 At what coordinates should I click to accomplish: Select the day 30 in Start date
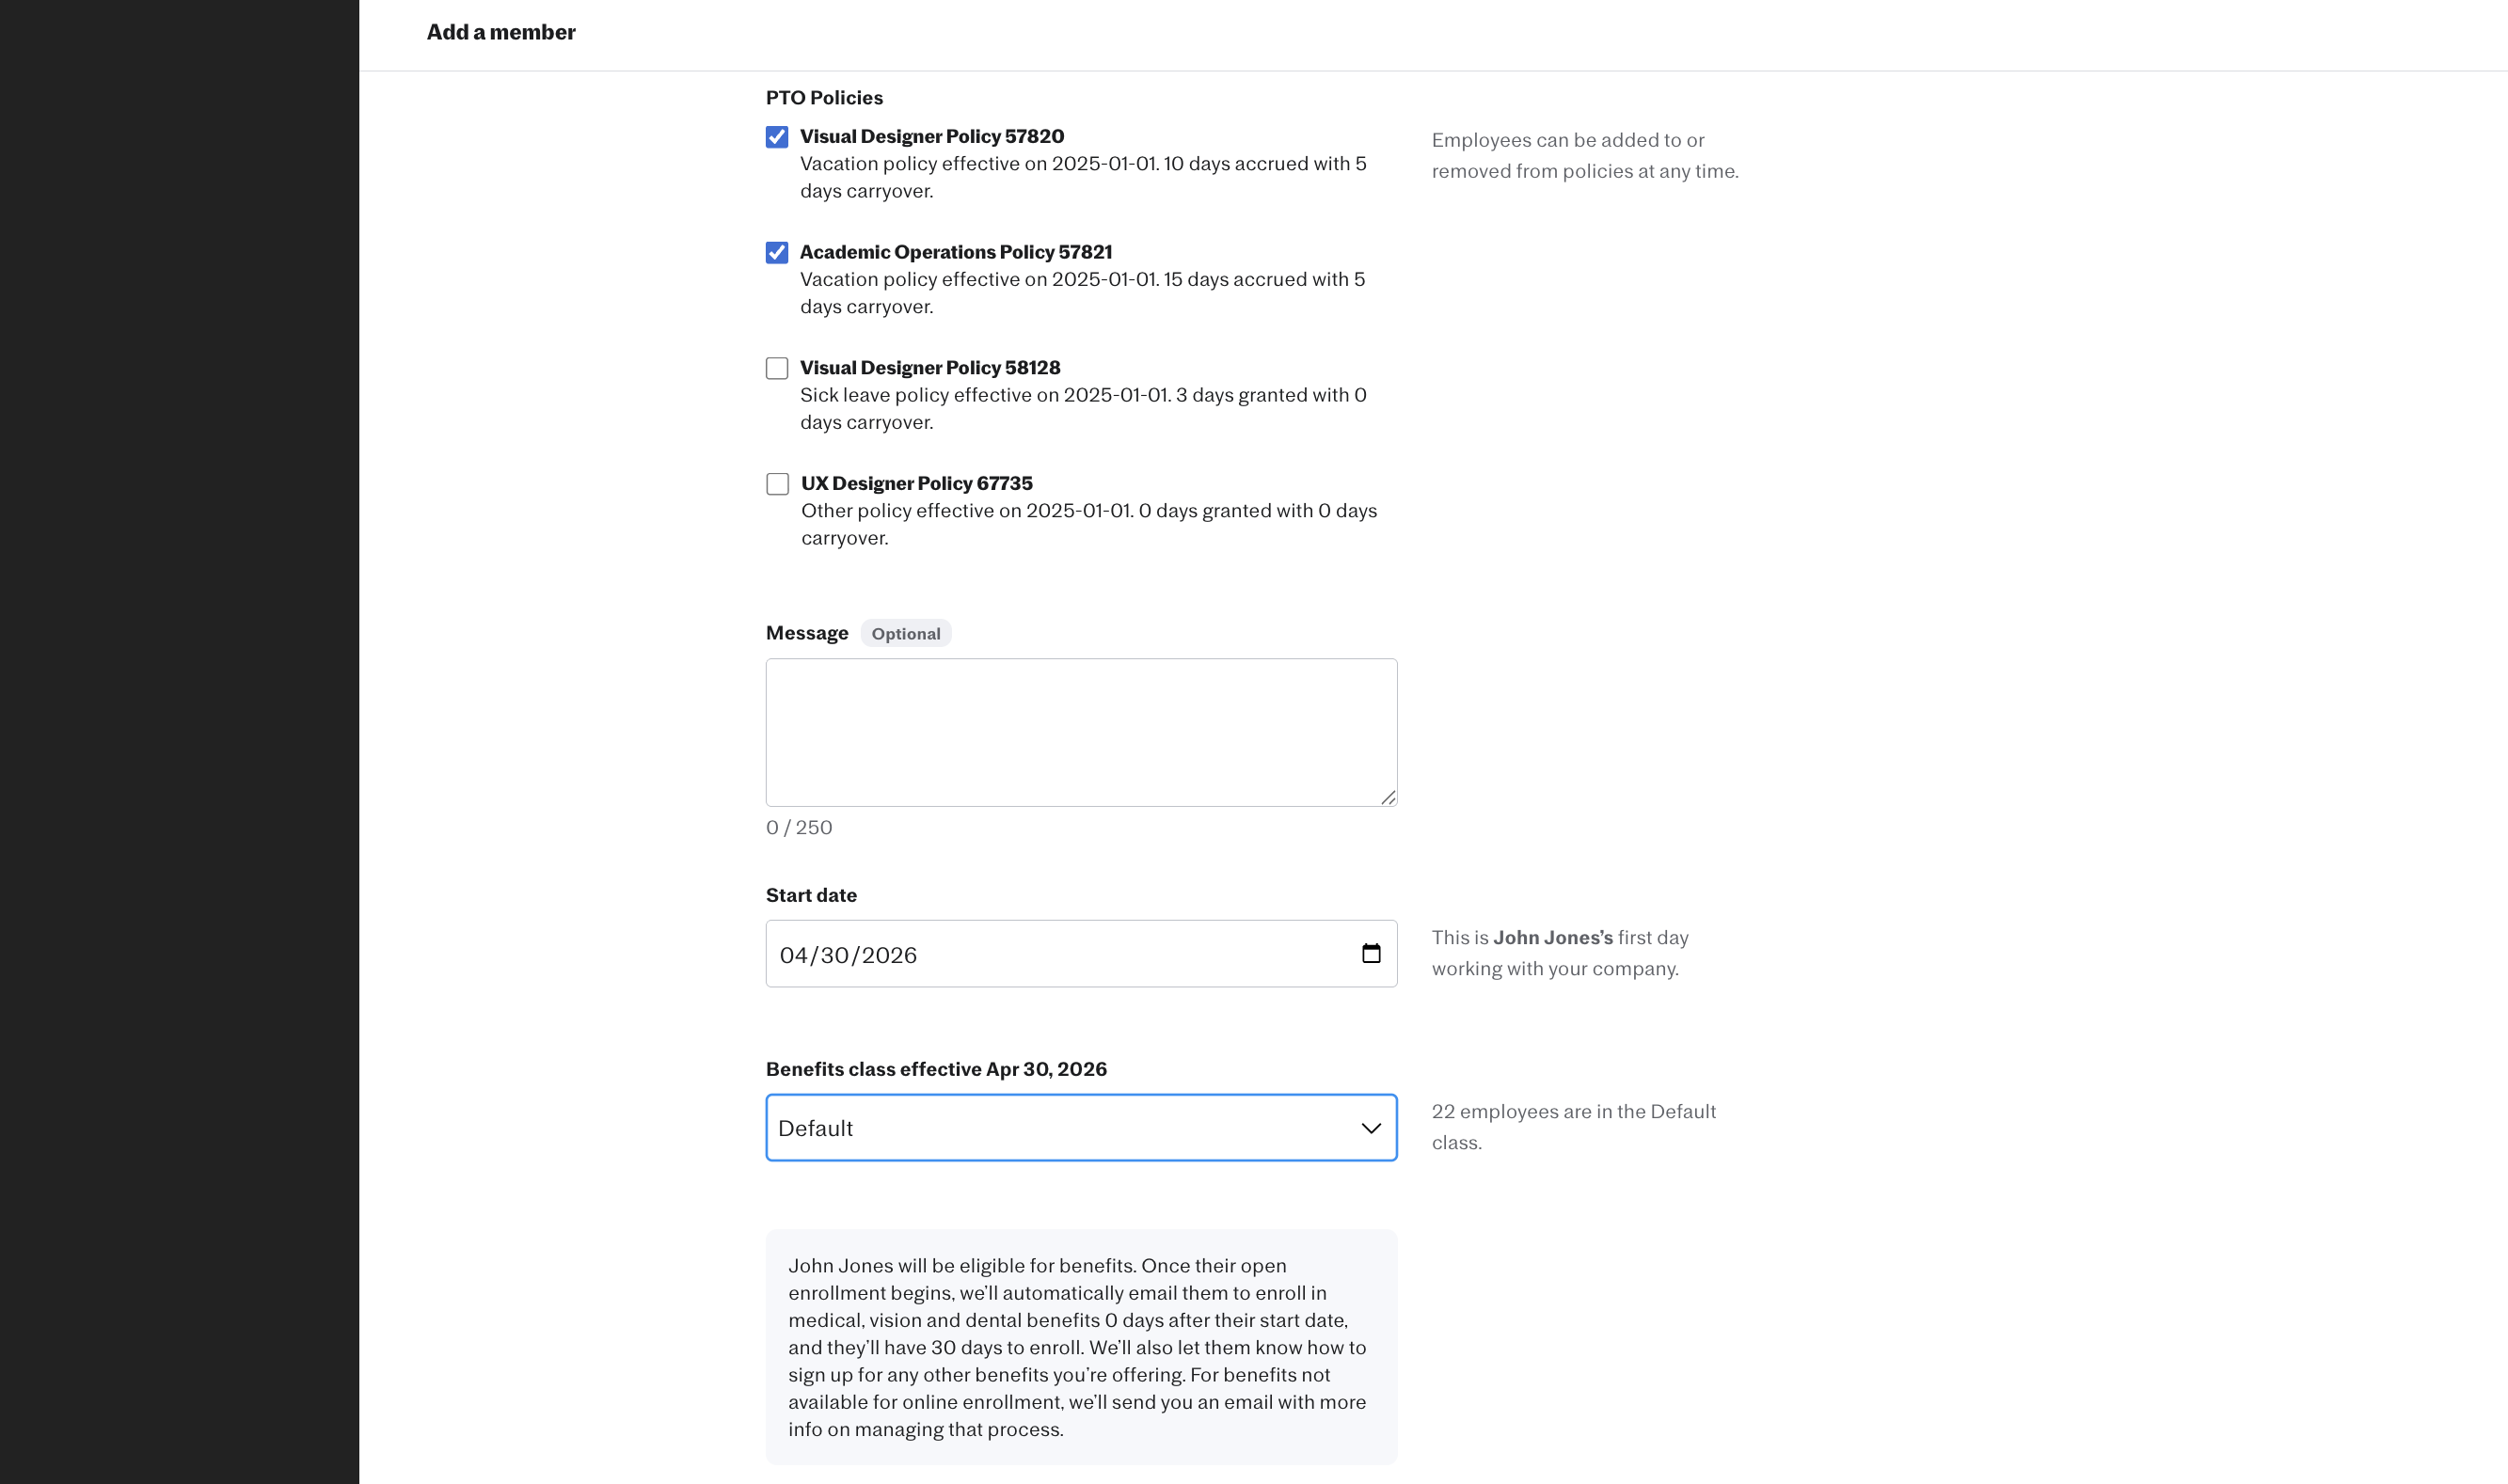(834, 955)
